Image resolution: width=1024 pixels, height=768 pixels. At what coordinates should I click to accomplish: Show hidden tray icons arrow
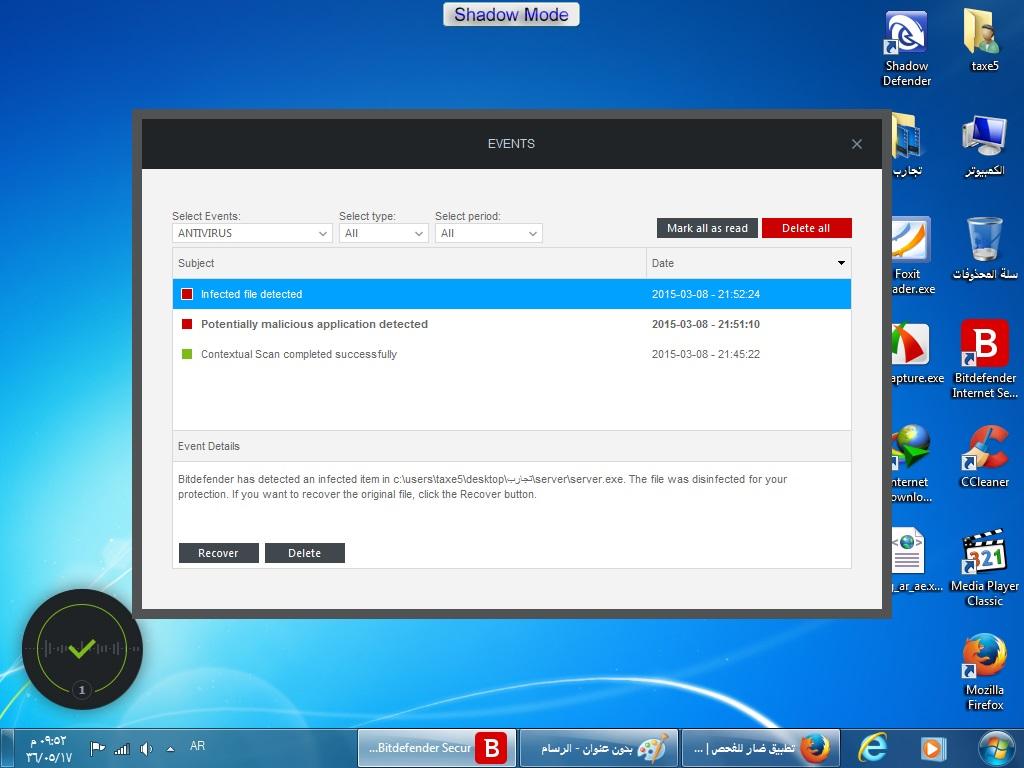pyautogui.click(x=170, y=748)
